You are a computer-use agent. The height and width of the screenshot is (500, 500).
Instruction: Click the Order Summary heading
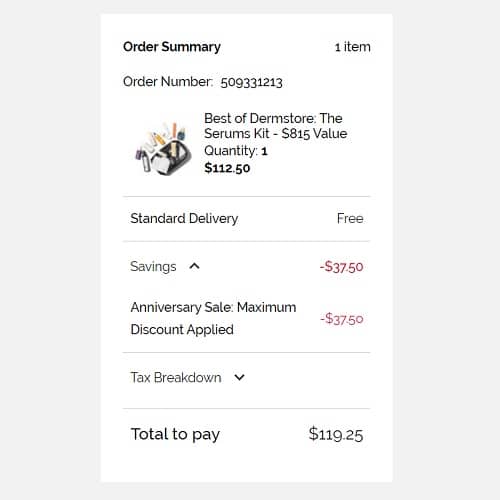[172, 47]
